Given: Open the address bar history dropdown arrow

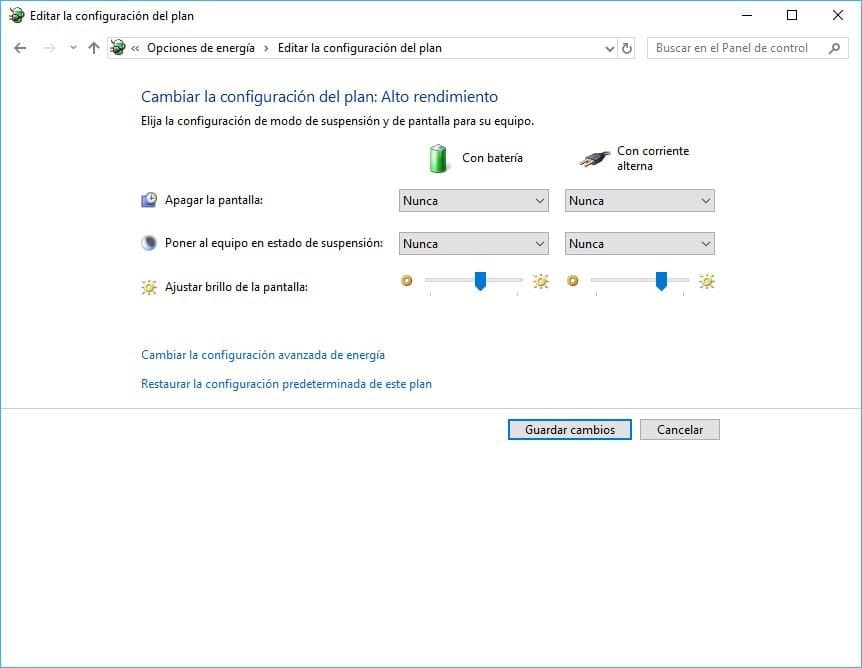Looking at the screenshot, I should pos(608,47).
